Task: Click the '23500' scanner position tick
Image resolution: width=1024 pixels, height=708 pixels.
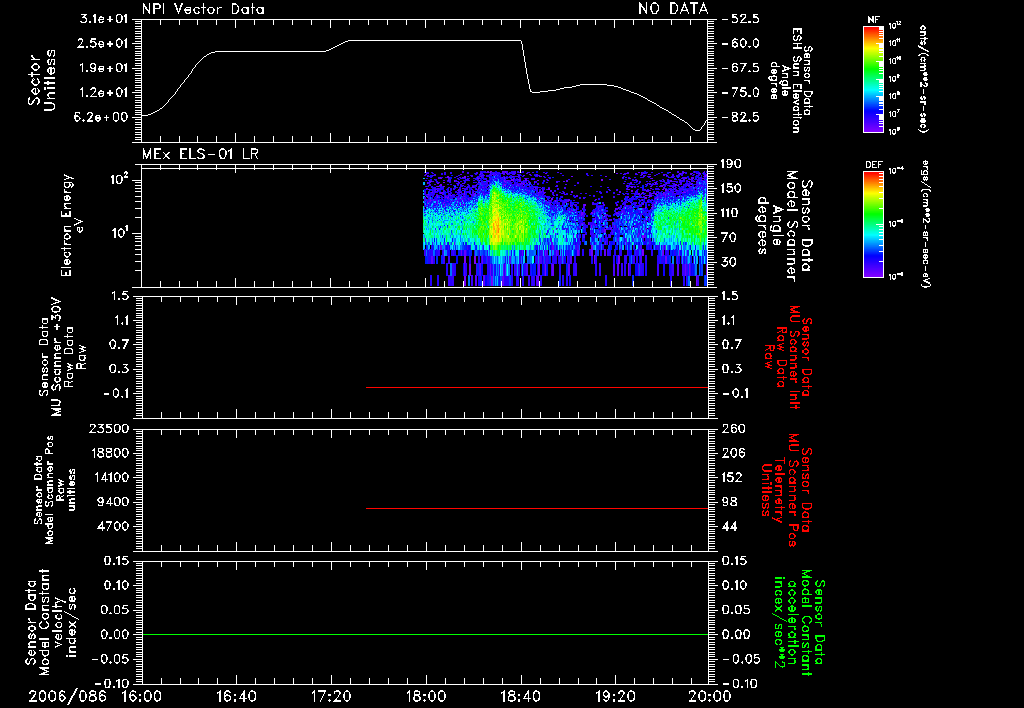Action: (109, 428)
